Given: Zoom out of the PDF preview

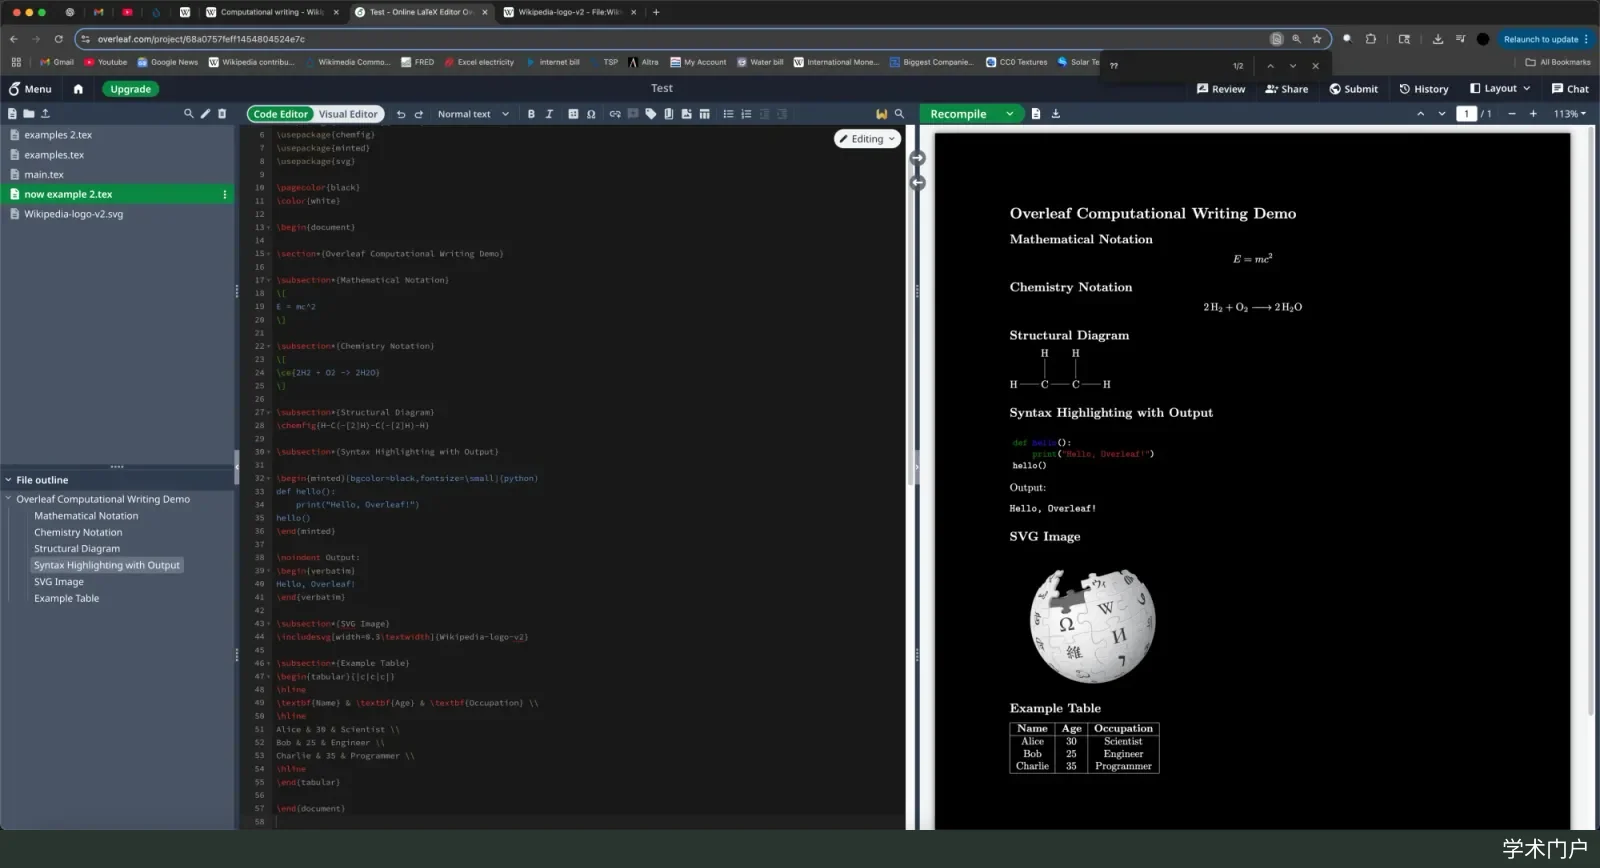Looking at the screenshot, I should [1512, 114].
